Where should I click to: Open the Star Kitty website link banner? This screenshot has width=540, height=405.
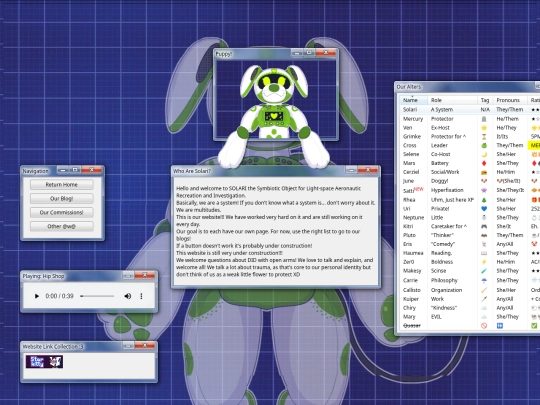pyautogui.click(x=44, y=362)
